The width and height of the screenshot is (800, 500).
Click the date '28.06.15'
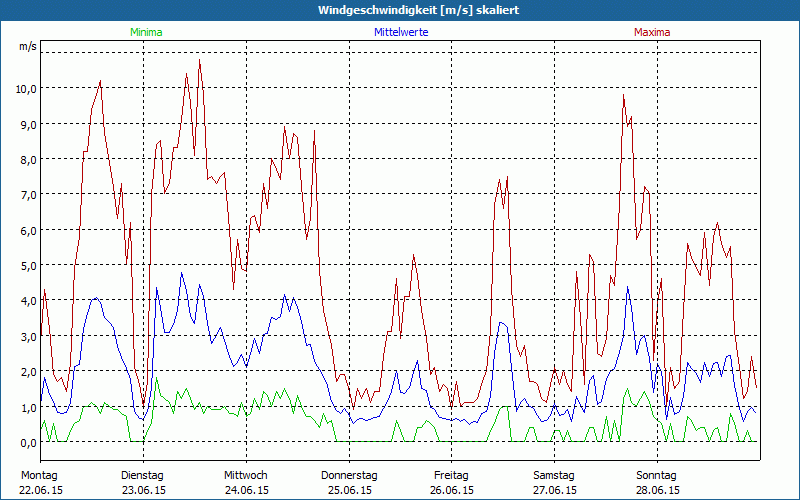(x=658, y=490)
